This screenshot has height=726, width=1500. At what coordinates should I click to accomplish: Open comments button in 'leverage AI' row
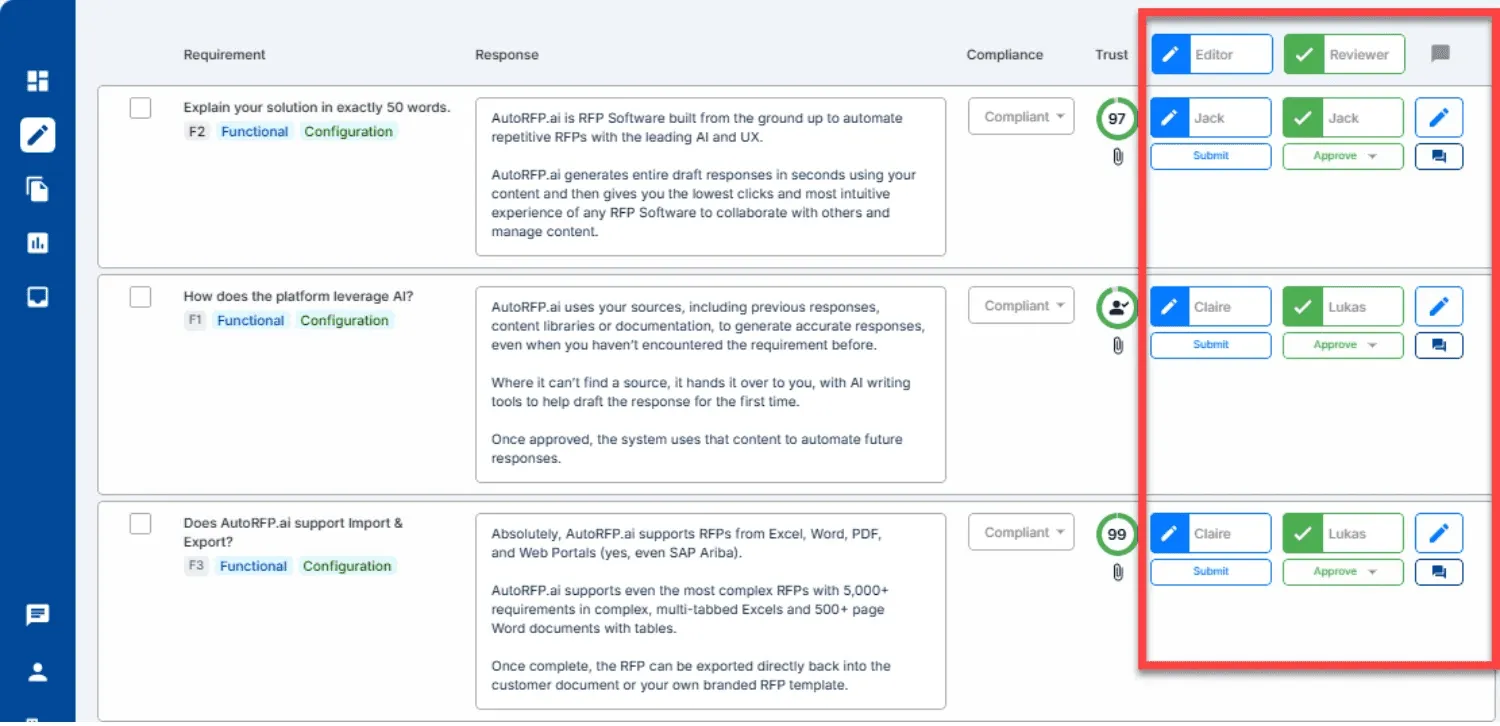click(x=1439, y=345)
